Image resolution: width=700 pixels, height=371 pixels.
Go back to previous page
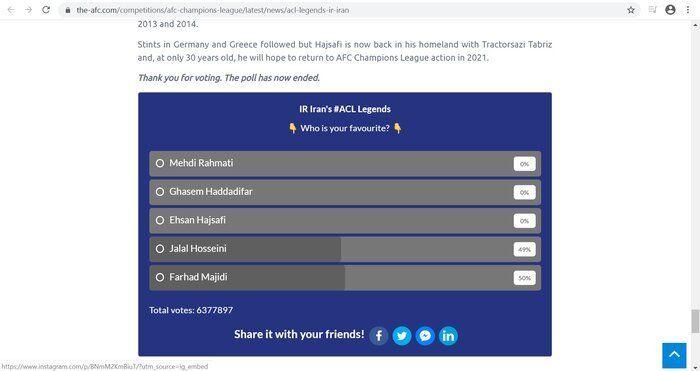11,10
